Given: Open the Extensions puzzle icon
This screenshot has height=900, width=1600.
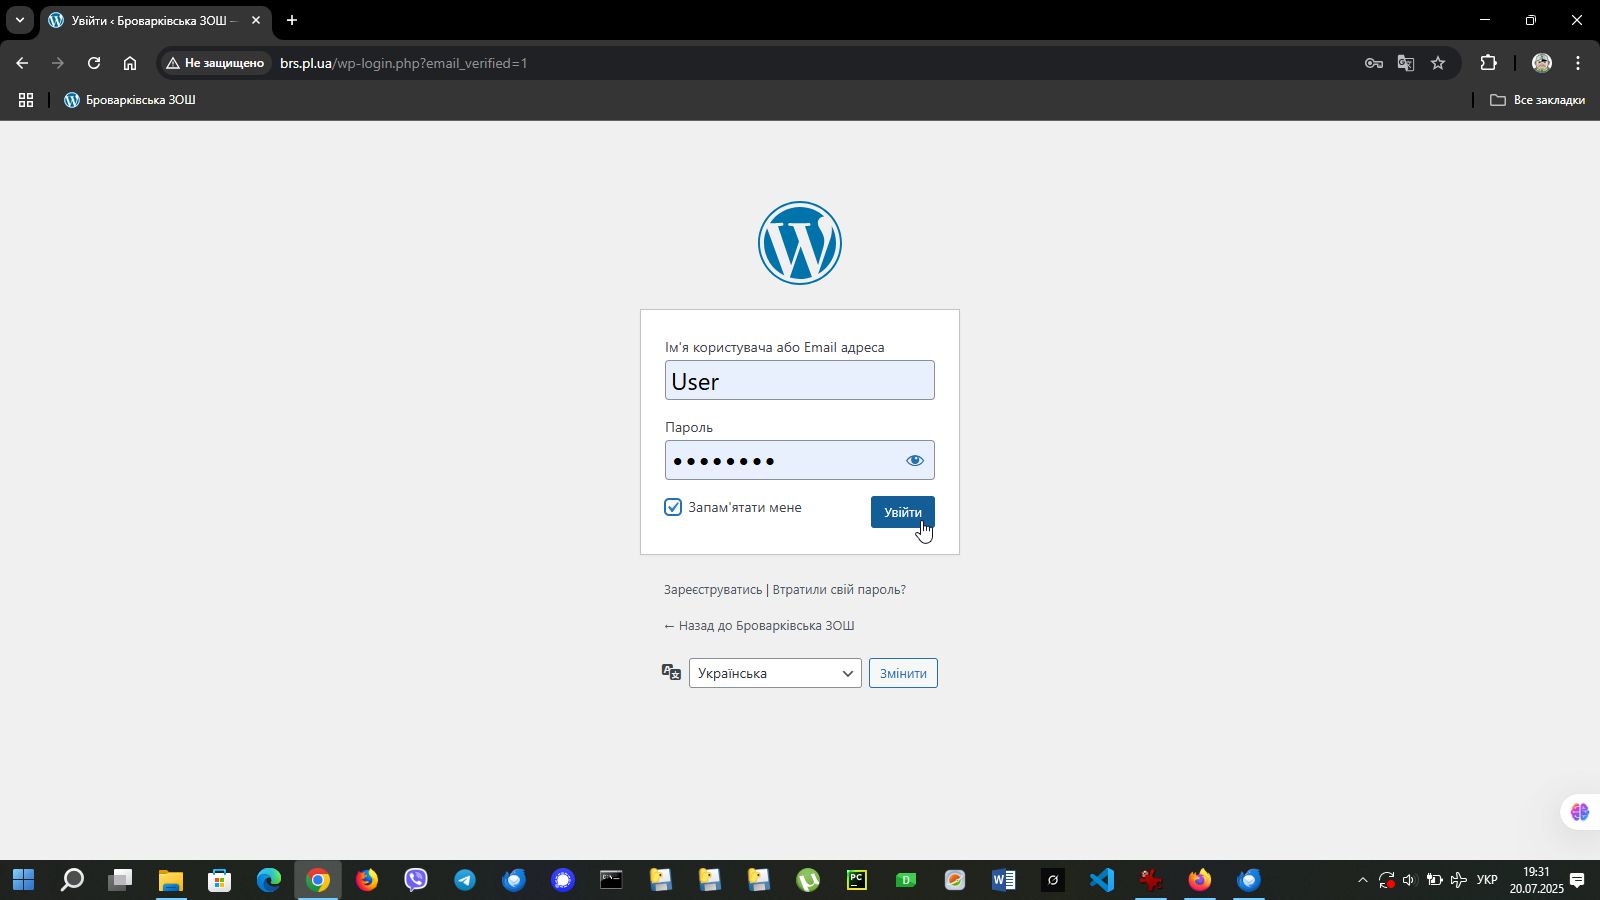Looking at the screenshot, I should (1488, 63).
